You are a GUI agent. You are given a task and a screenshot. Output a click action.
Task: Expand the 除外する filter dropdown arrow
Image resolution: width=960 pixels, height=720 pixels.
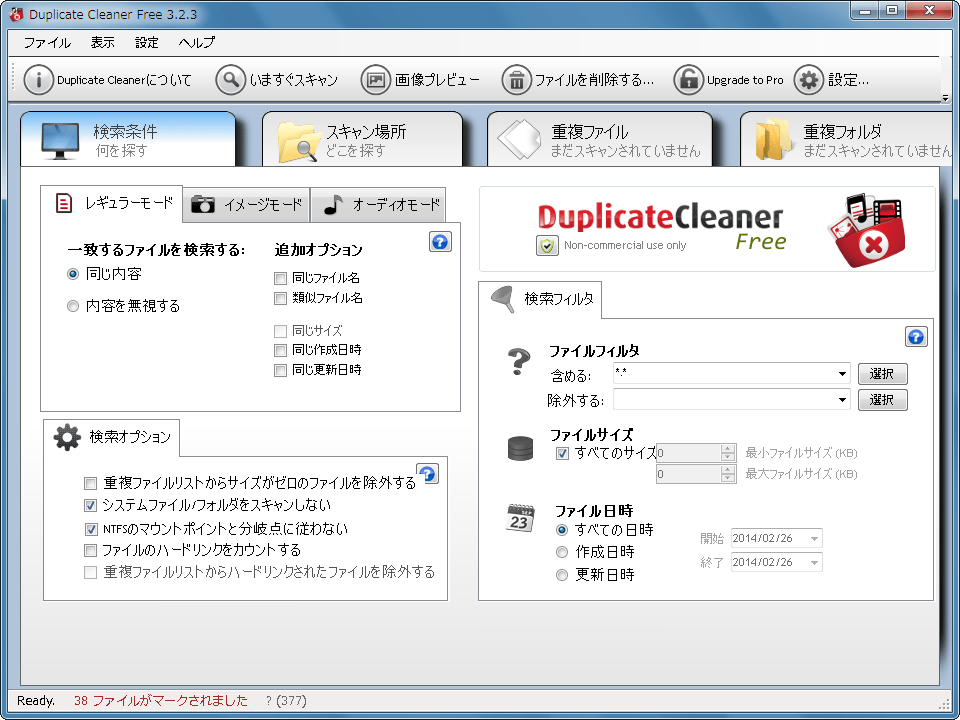coord(842,400)
